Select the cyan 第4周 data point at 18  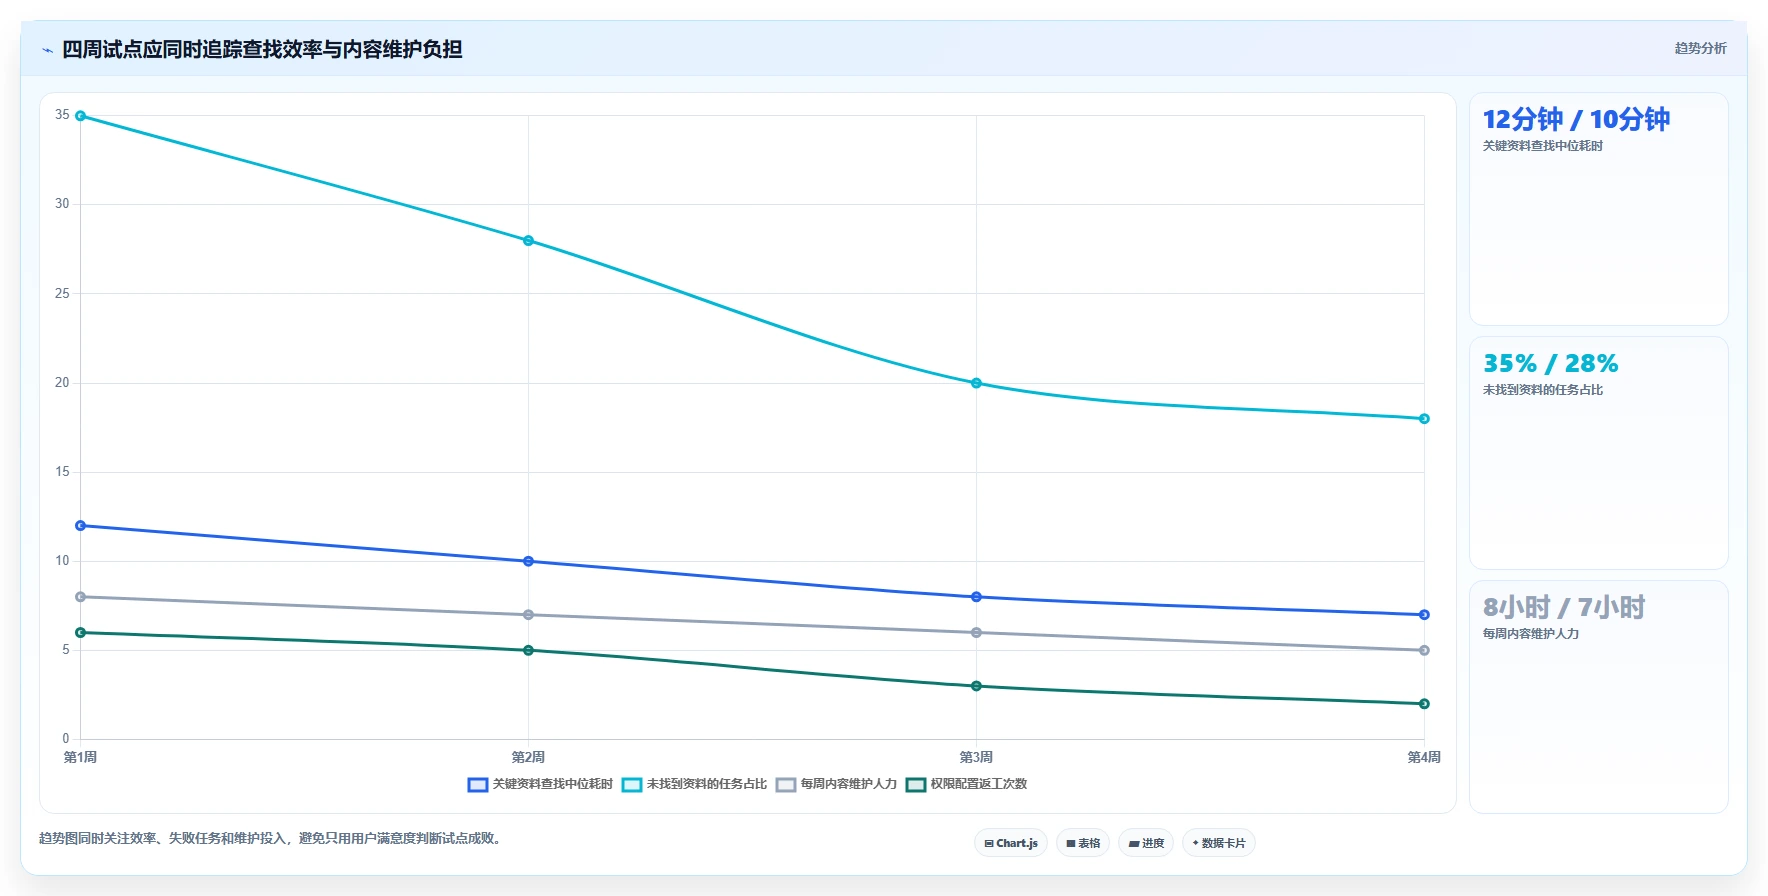pos(1424,419)
